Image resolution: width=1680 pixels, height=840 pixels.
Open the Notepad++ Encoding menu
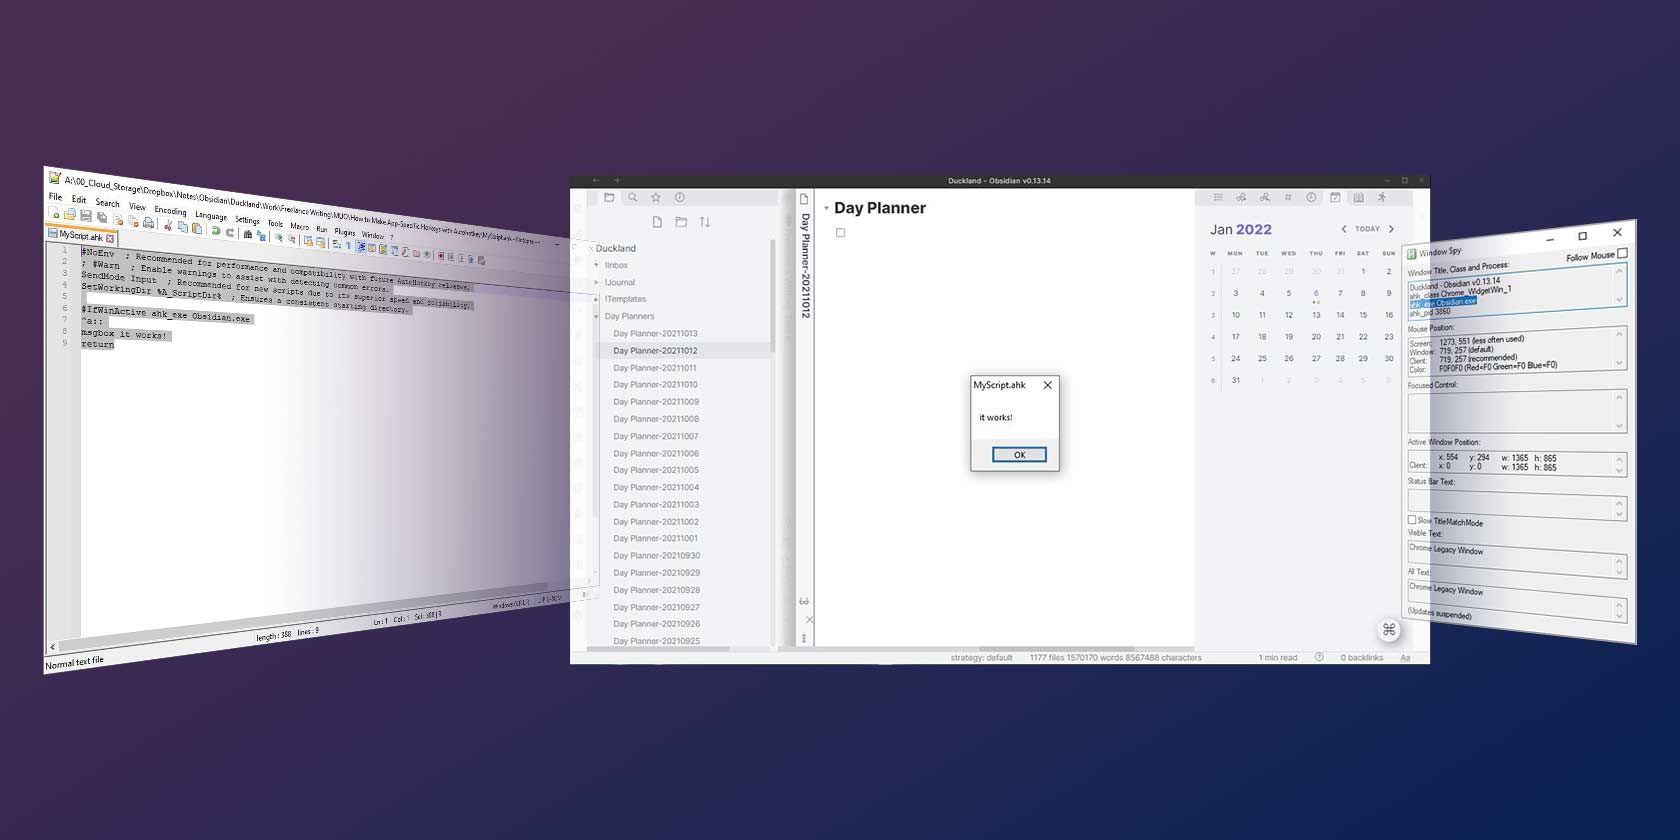tap(170, 211)
